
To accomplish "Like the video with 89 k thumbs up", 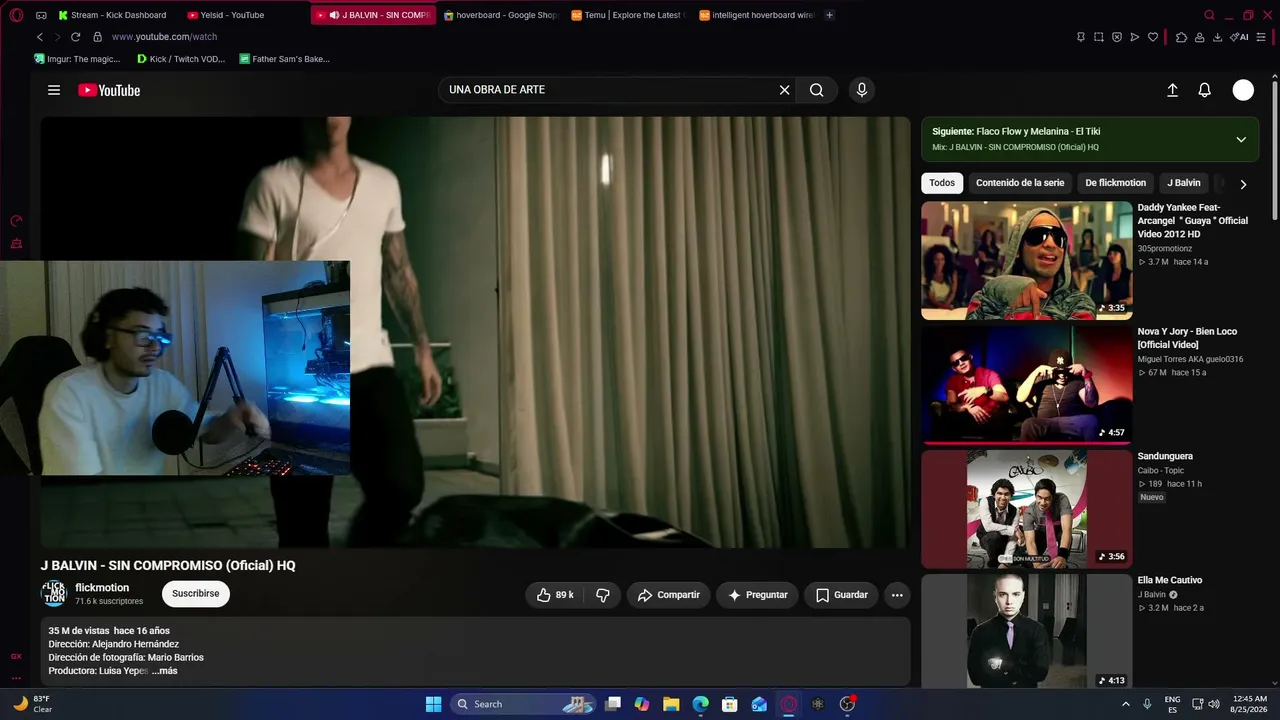I will [555, 595].
